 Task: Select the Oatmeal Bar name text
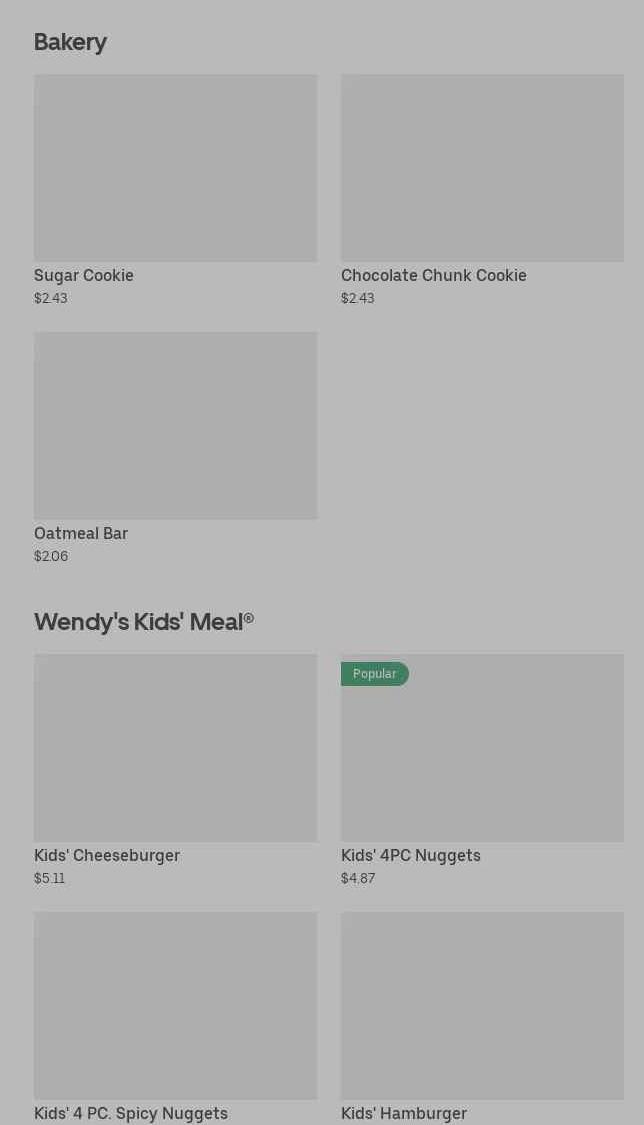[81, 533]
